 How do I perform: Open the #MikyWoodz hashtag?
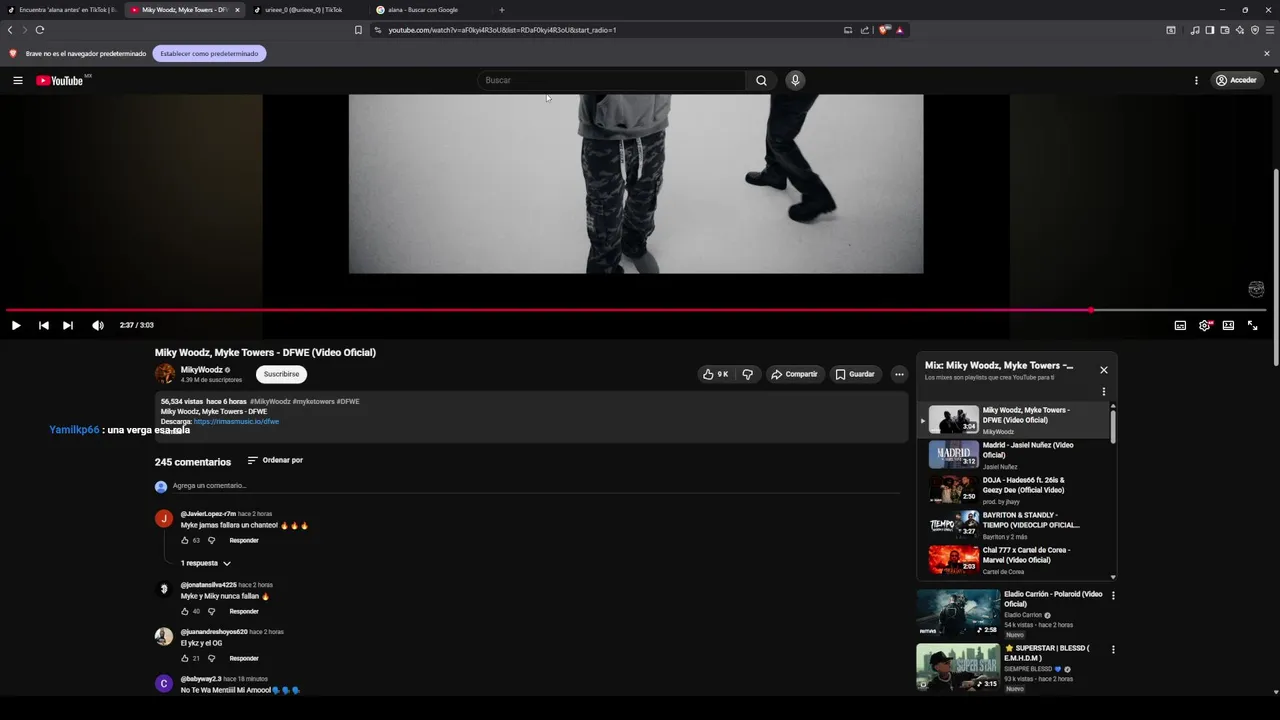click(x=270, y=401)
